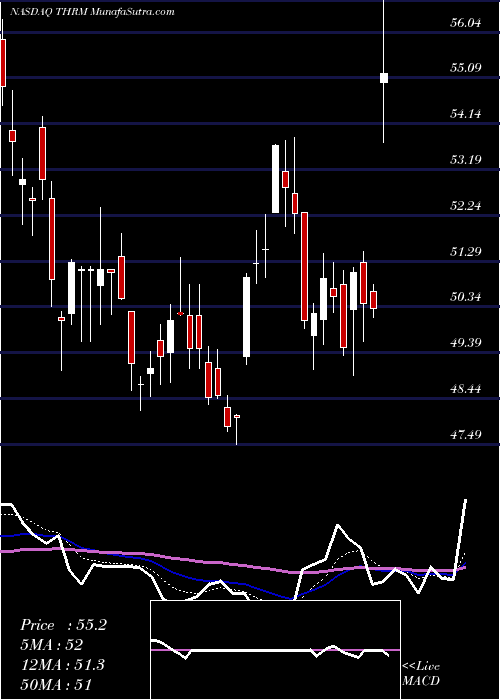Image resolution: width=500 pixels, height=700 pixels.
Task: Select the 52.24 price axis label
Action: pyautogui.click(x=465, y=206)
